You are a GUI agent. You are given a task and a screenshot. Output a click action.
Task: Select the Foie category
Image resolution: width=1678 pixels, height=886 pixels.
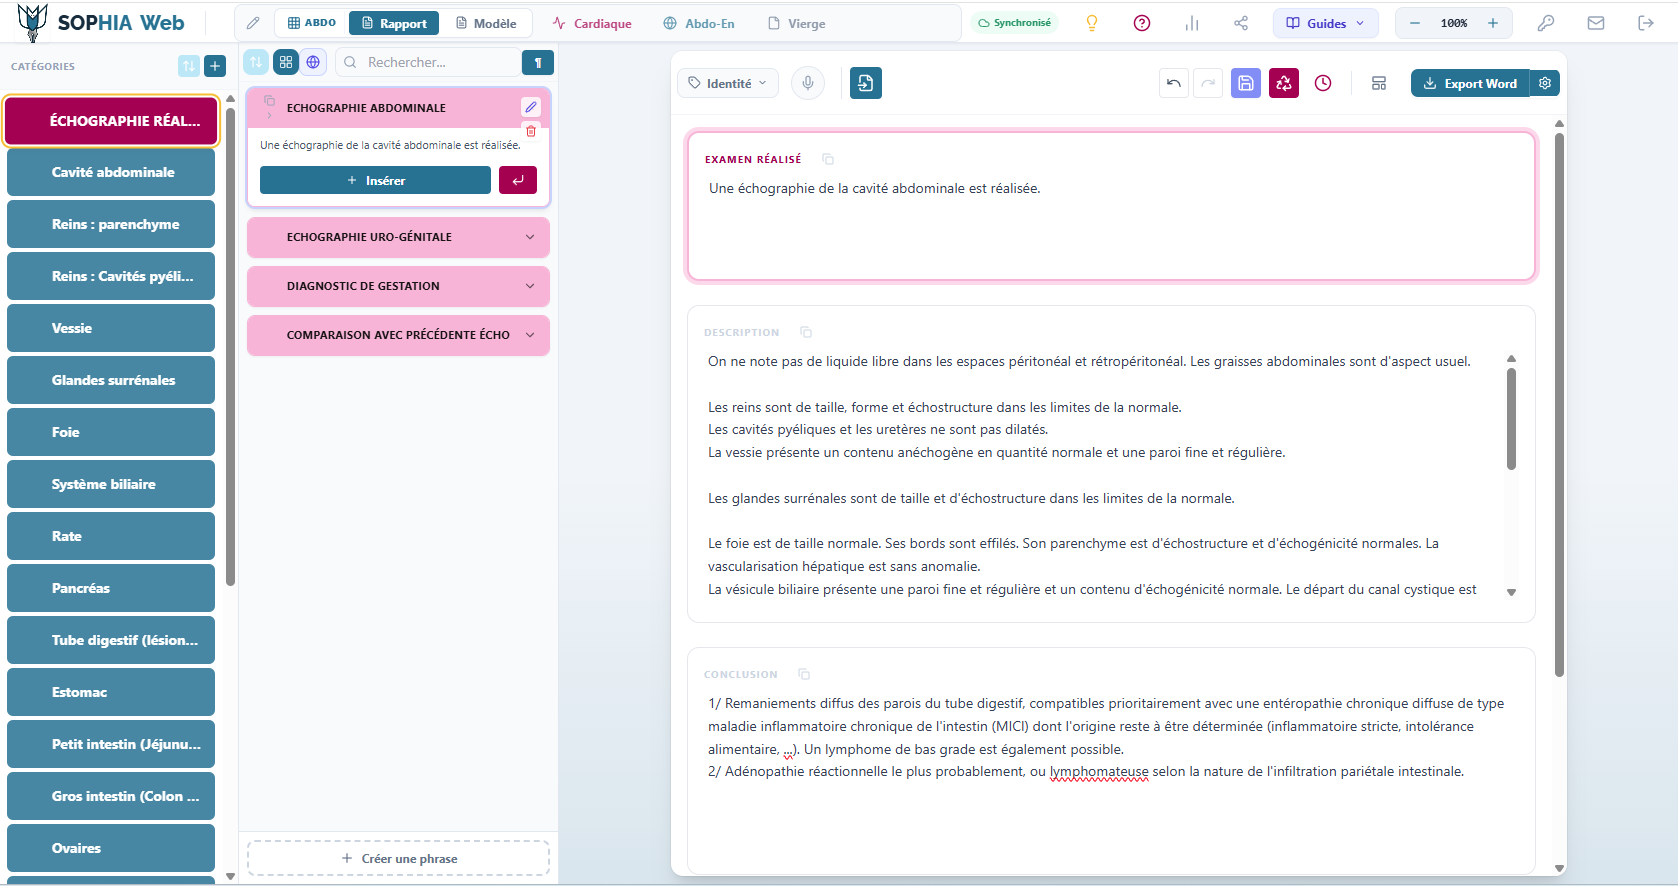(x=111, y=432)
